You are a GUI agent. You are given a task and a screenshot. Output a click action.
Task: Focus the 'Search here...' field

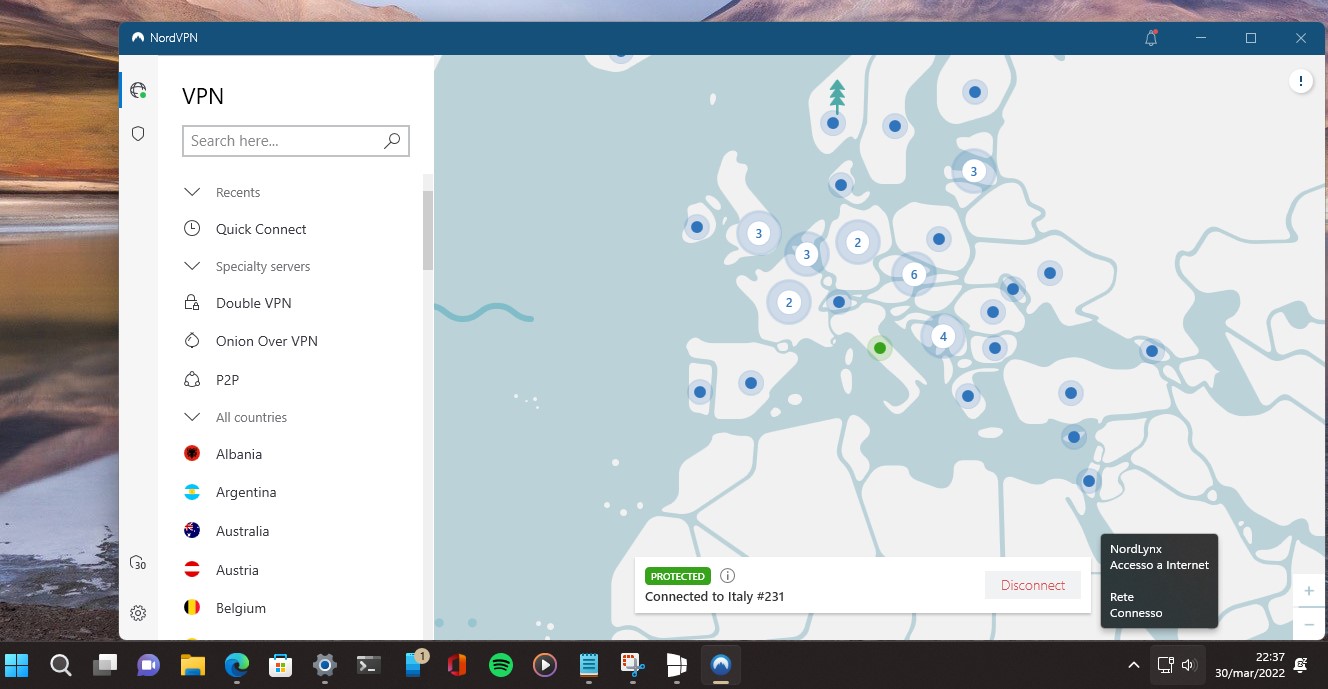click(296, 141)
